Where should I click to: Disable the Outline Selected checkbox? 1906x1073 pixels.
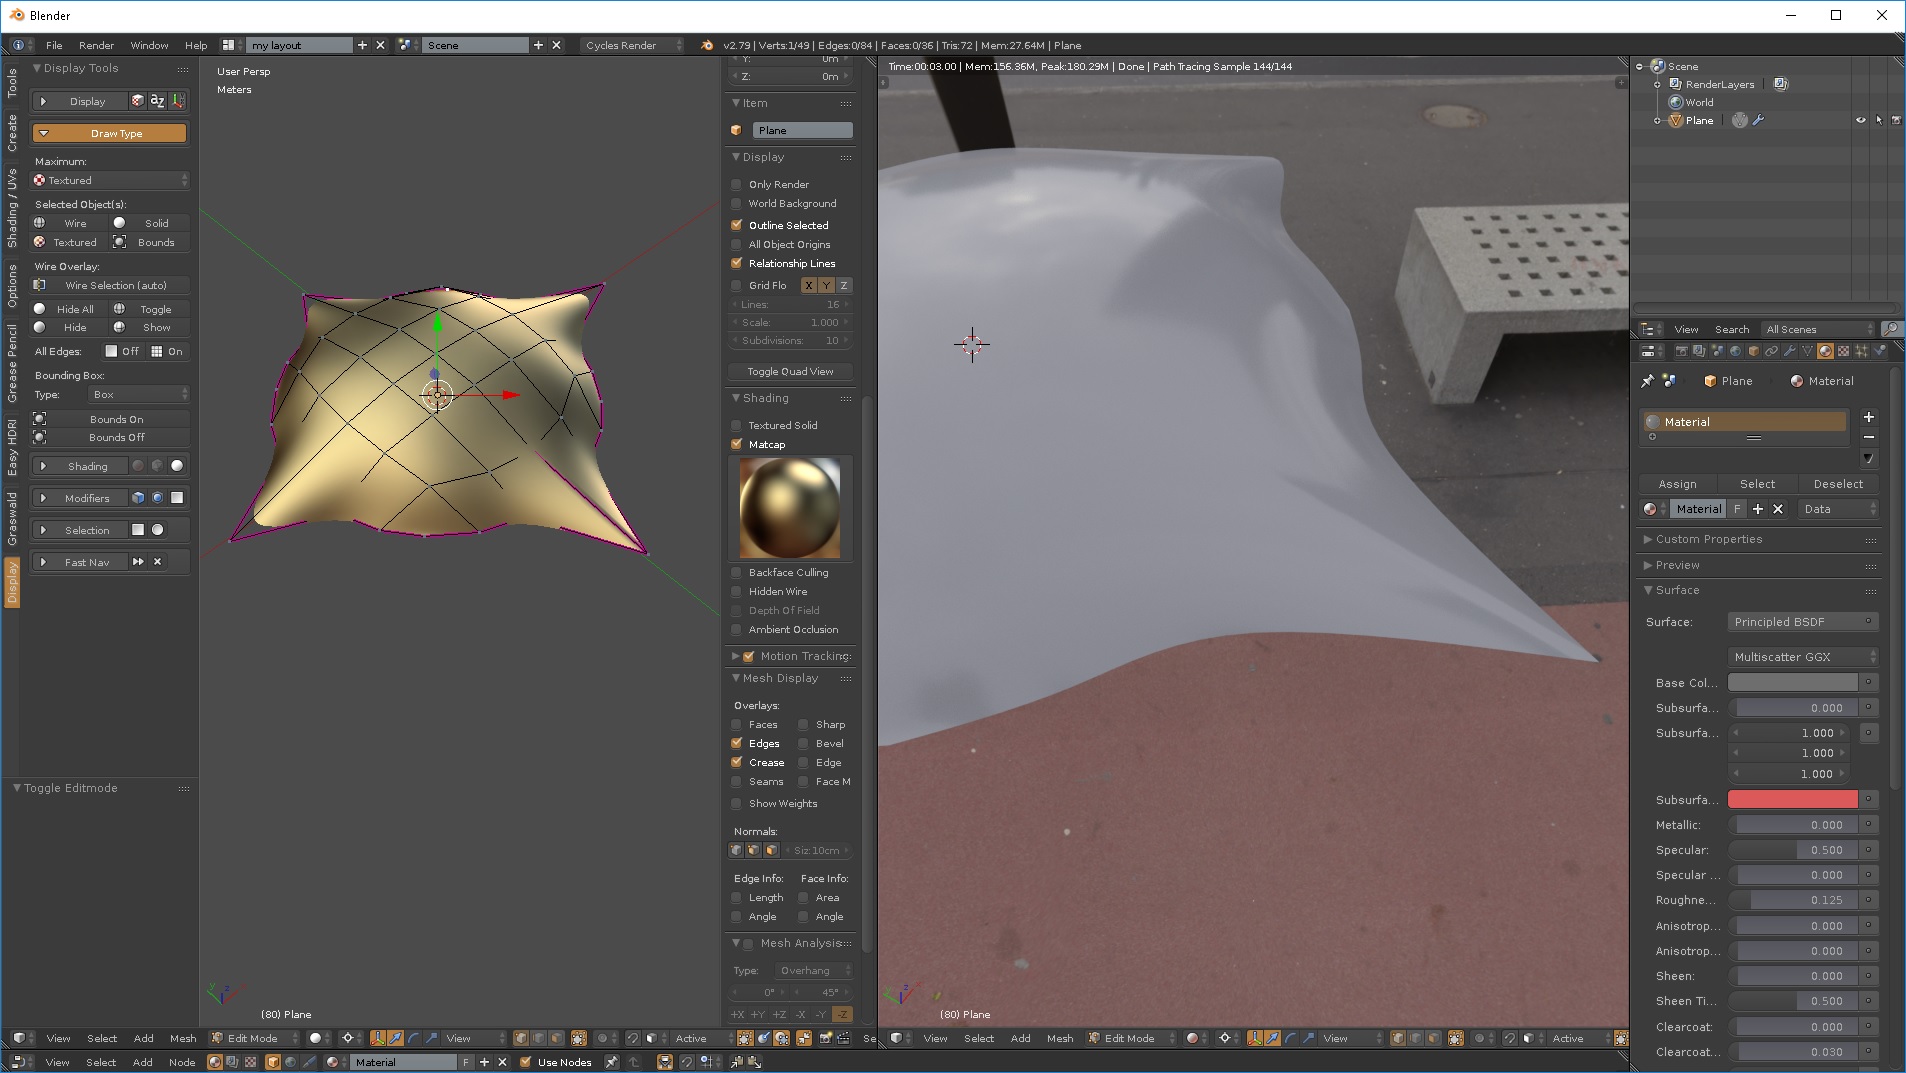pos(737,225)
